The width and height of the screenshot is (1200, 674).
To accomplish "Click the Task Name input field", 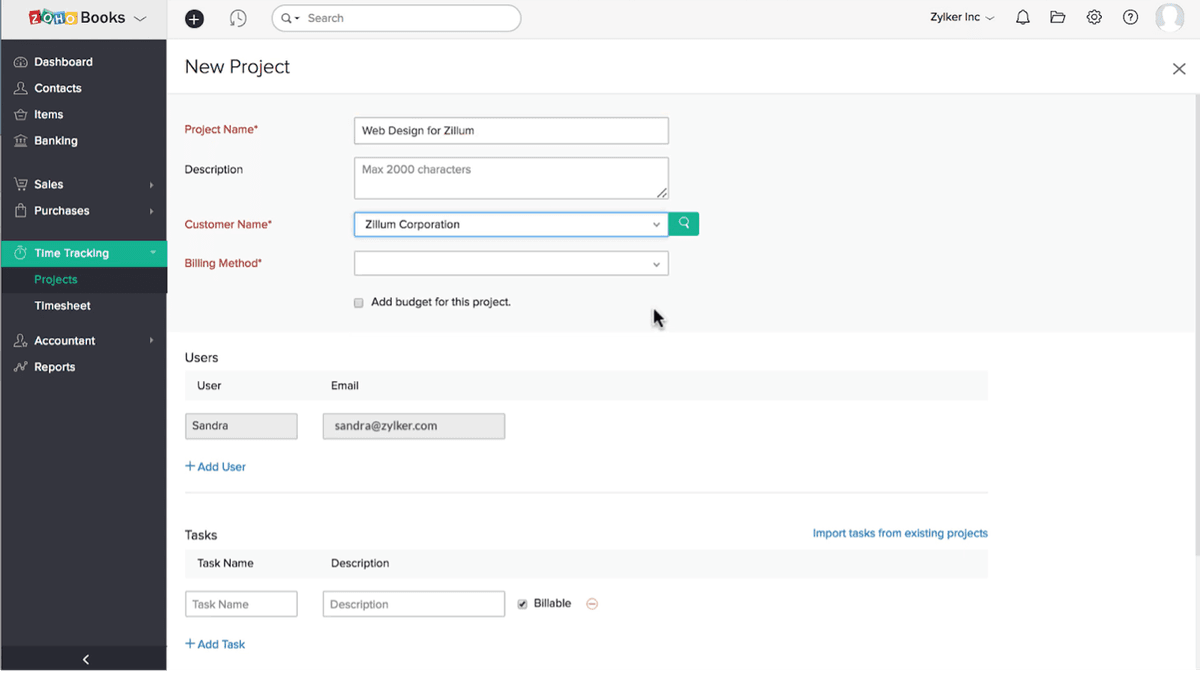I will point(241,604).
